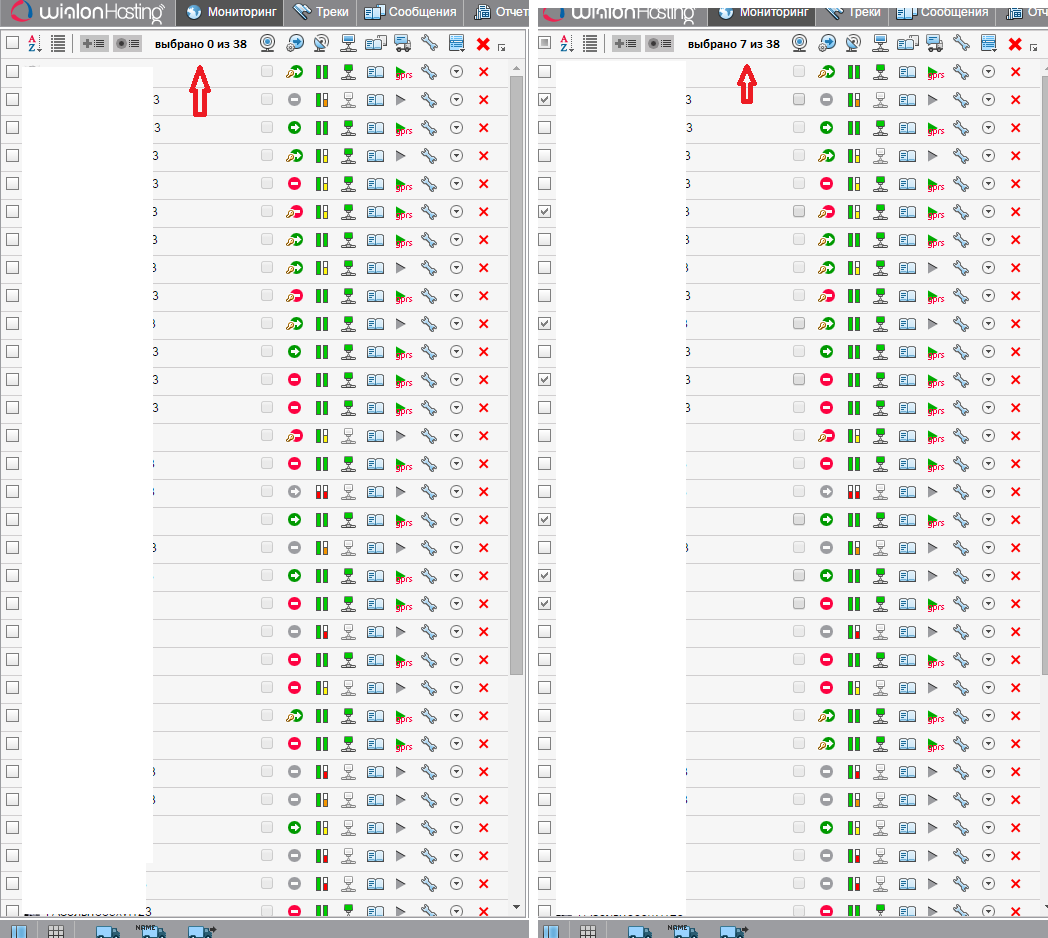1048x938 pixels.
Task: Click the large red X in left panel header
Action: point(484,44)
